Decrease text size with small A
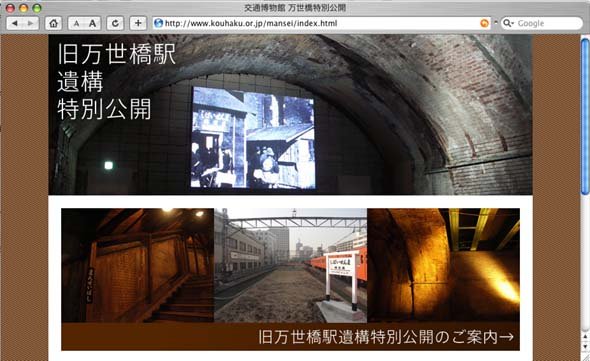Image resolution: width=590 pixels, height=361 pixels. click(x=76, y=23)
